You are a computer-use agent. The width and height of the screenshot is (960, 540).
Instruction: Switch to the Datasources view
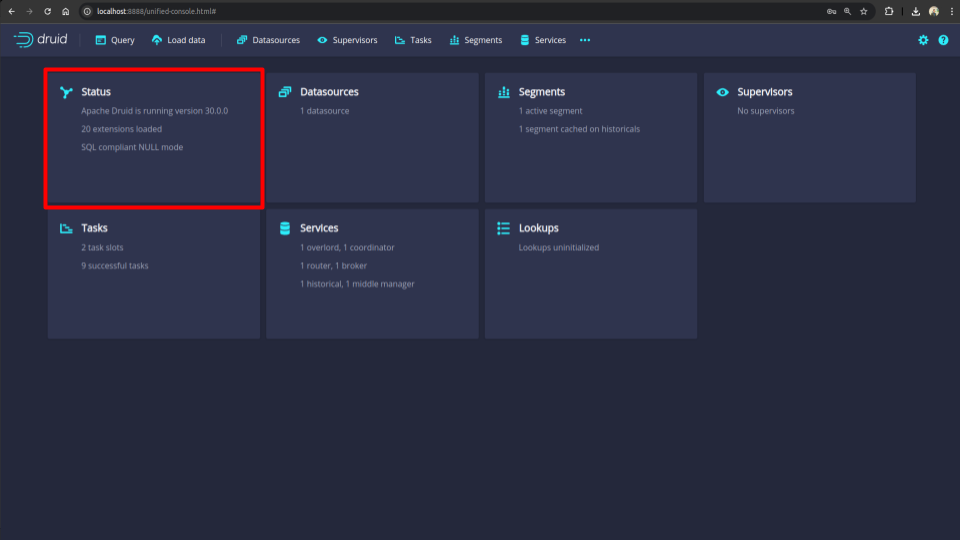[x=268, y=40]
